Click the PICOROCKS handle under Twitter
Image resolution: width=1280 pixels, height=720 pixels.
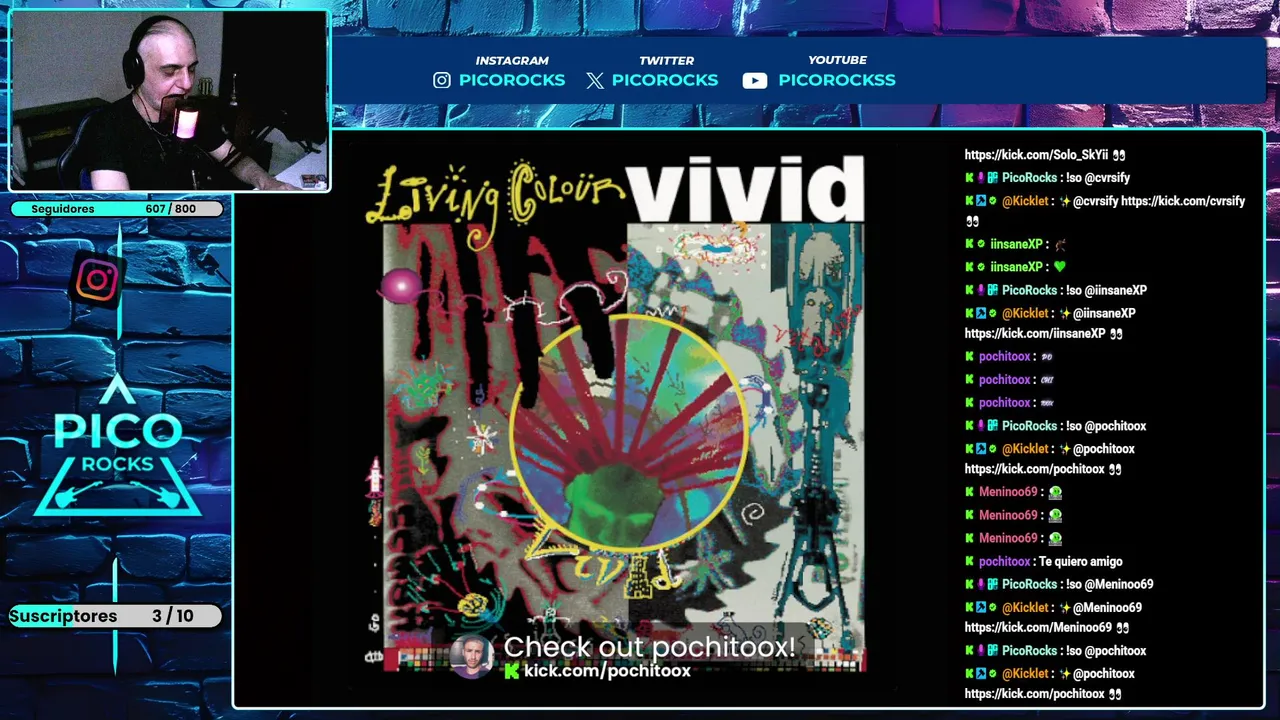665,80
